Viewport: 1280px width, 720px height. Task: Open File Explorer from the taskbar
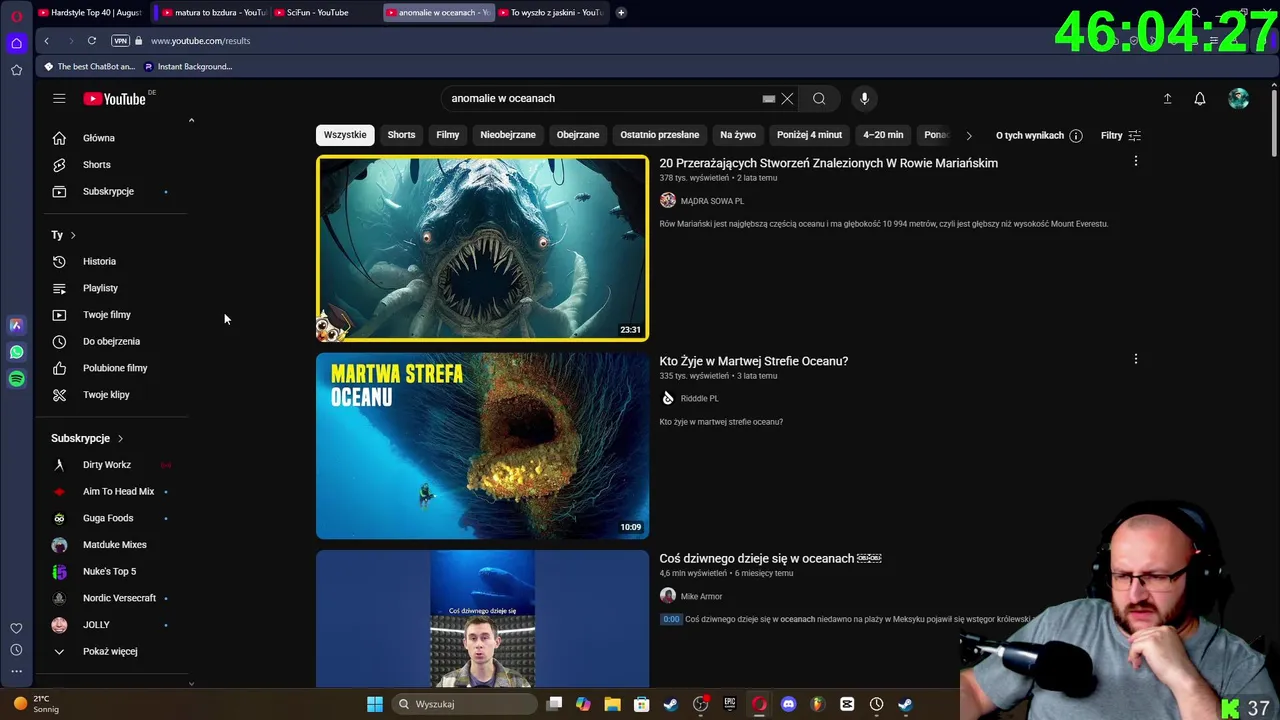click(x=612, y=704)
